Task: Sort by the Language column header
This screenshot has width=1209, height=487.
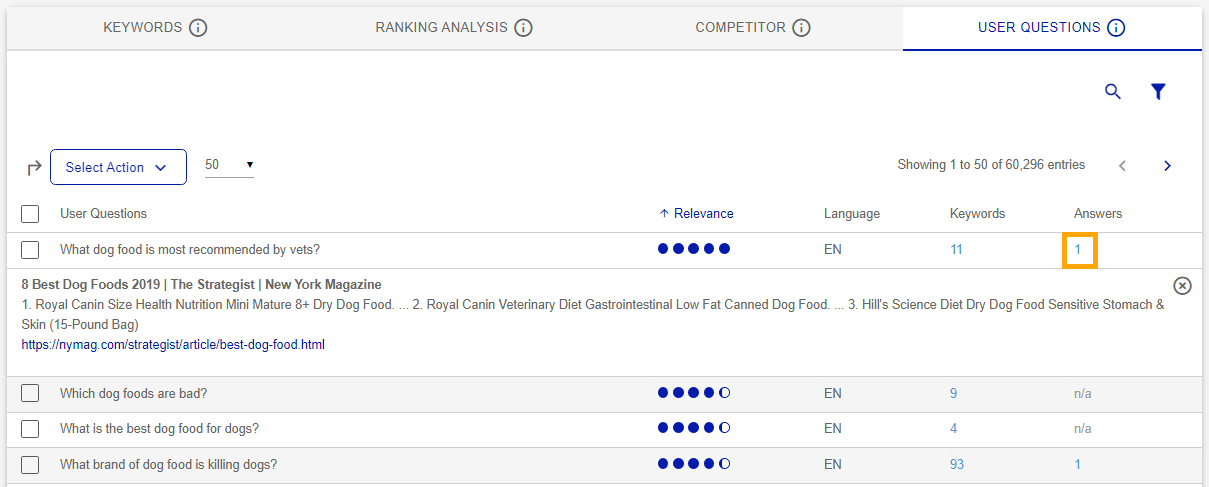Action: pyautogui.click(x=852, y=213)
